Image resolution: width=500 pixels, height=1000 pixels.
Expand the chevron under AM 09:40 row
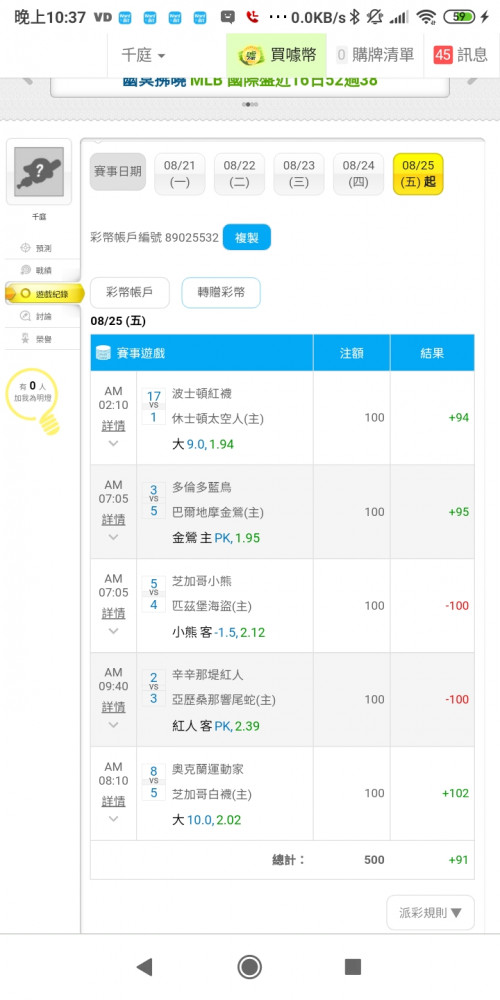[x=114, y=725]
